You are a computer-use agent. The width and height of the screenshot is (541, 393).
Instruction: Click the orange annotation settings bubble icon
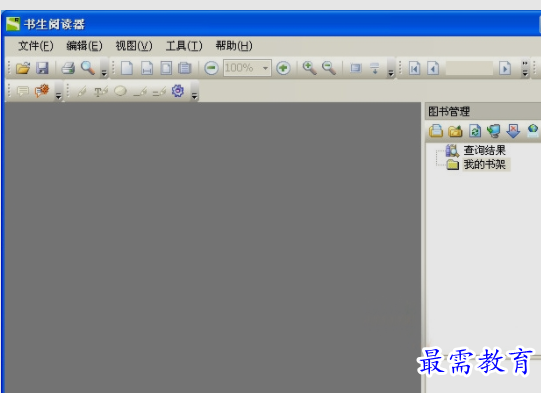tap(42, 91)
